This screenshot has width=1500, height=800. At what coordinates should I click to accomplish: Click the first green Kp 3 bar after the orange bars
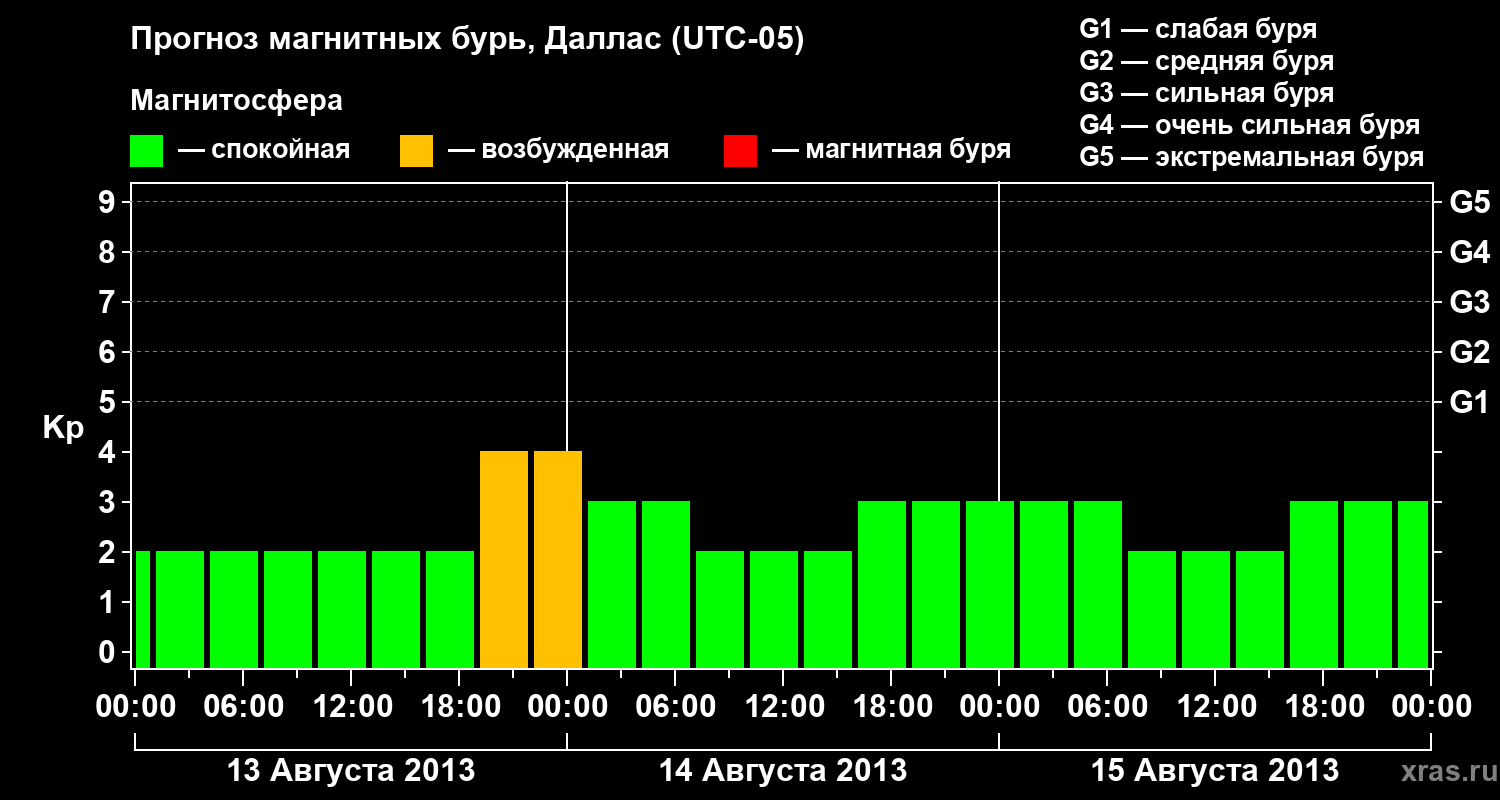pos(612,584)
